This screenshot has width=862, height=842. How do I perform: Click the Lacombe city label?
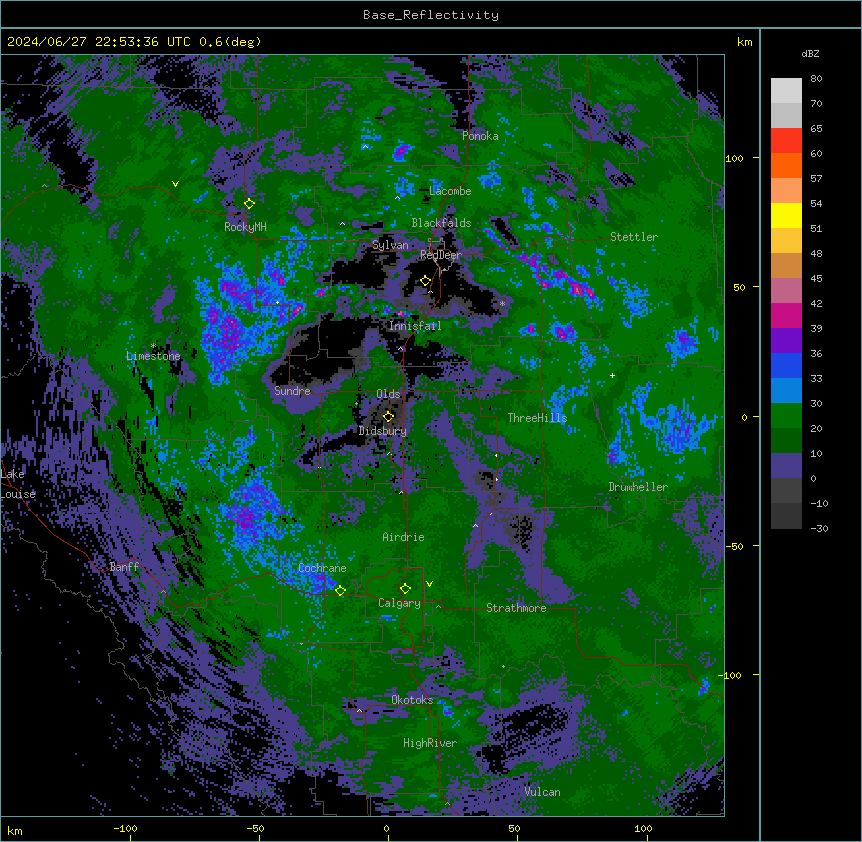tap(450, 191)
